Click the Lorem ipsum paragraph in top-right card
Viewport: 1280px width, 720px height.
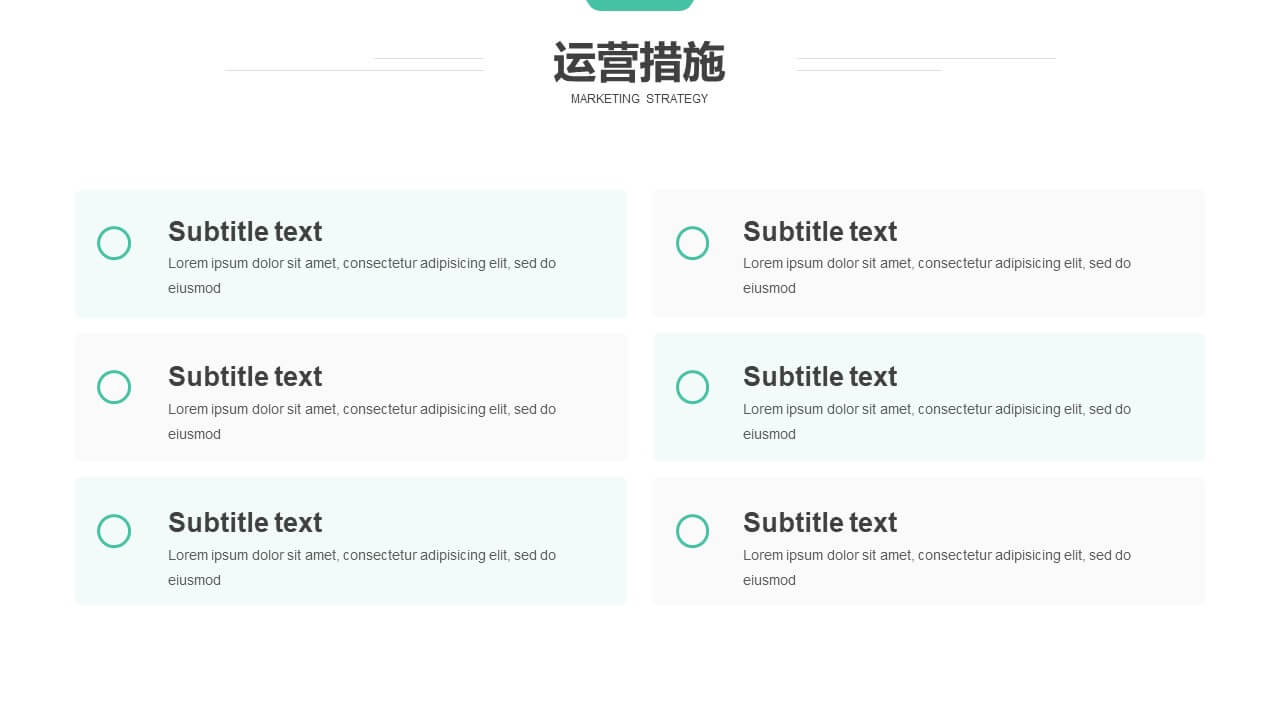coord(937,276)
